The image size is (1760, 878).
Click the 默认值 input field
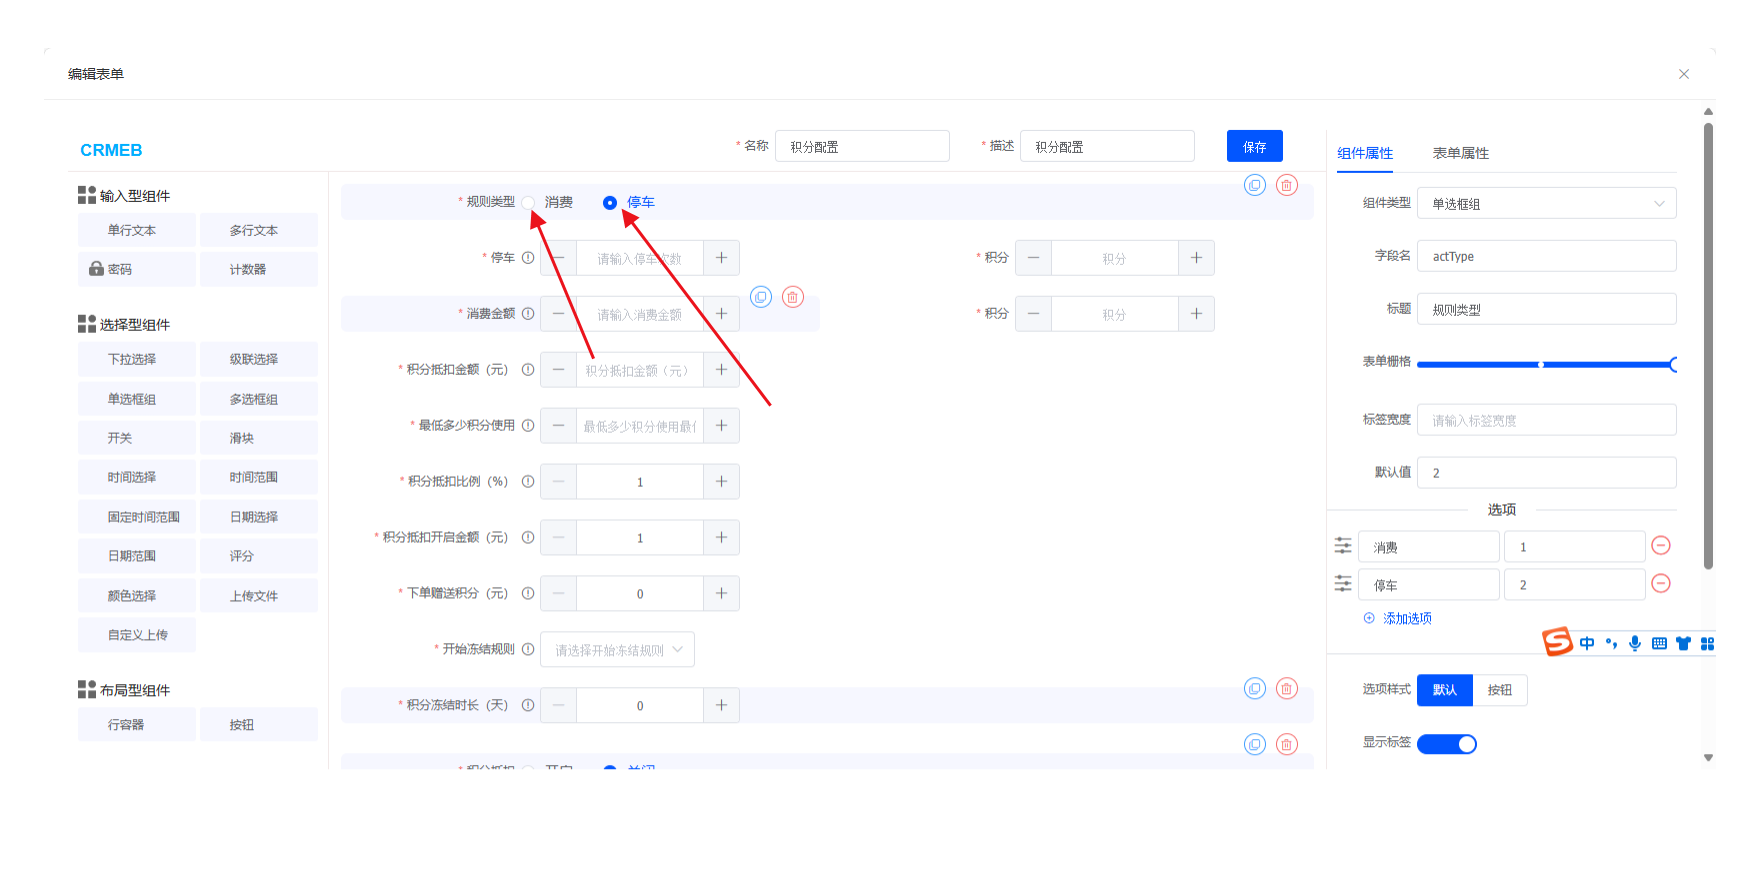1547,473
